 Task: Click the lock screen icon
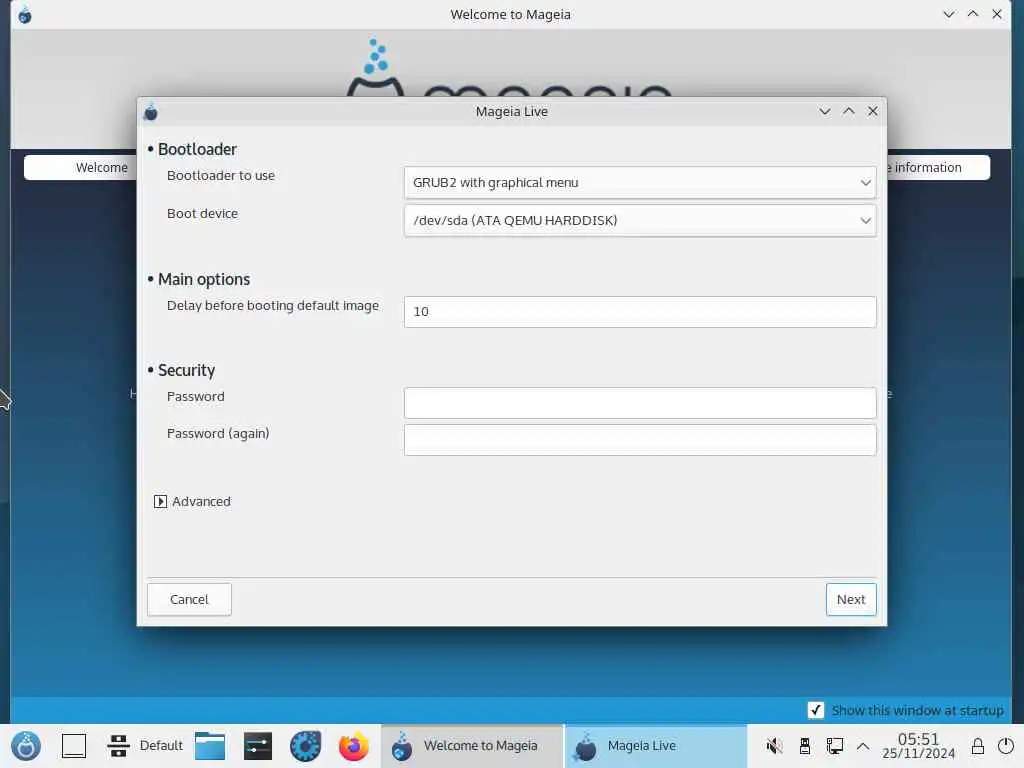(x=978, y=746)
